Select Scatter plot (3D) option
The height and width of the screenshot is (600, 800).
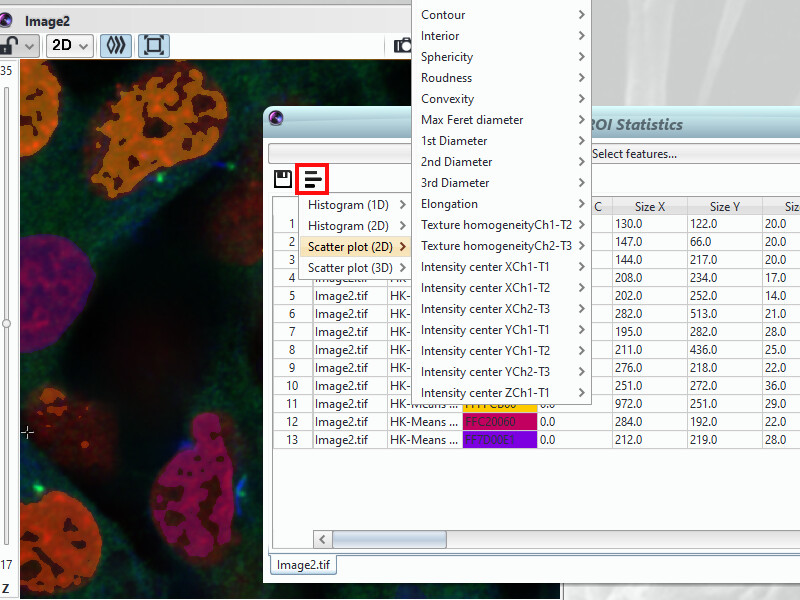coord(352,266)
